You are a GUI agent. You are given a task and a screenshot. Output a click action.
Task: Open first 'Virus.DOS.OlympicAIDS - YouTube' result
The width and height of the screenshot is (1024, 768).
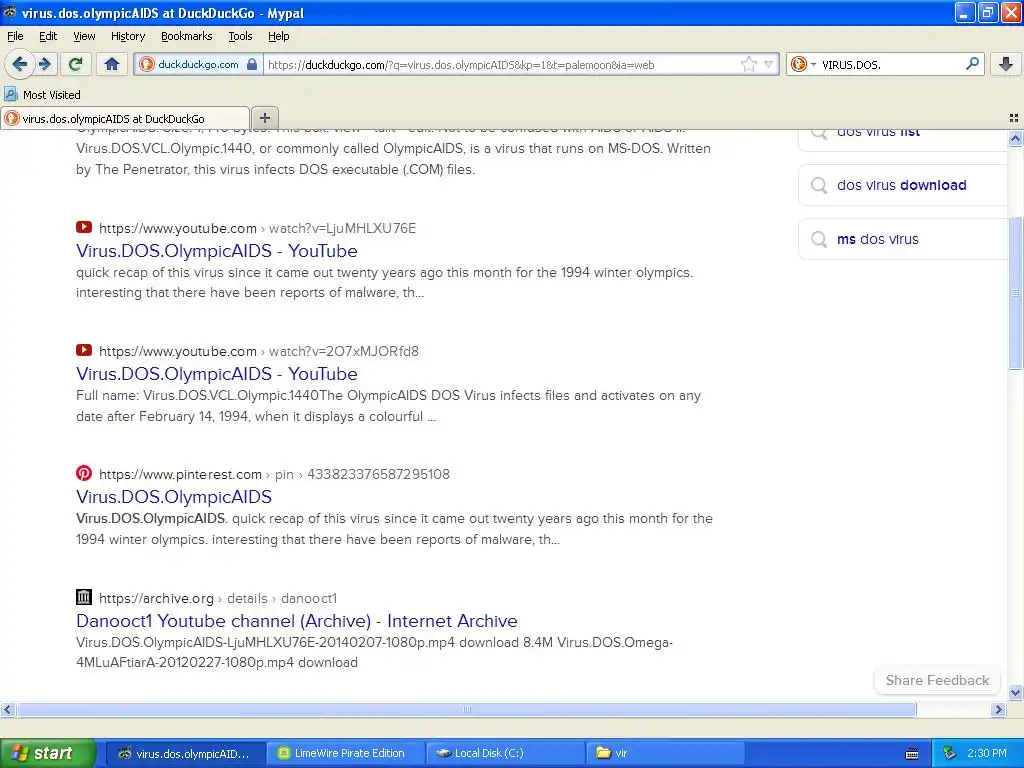click(217, 251)
